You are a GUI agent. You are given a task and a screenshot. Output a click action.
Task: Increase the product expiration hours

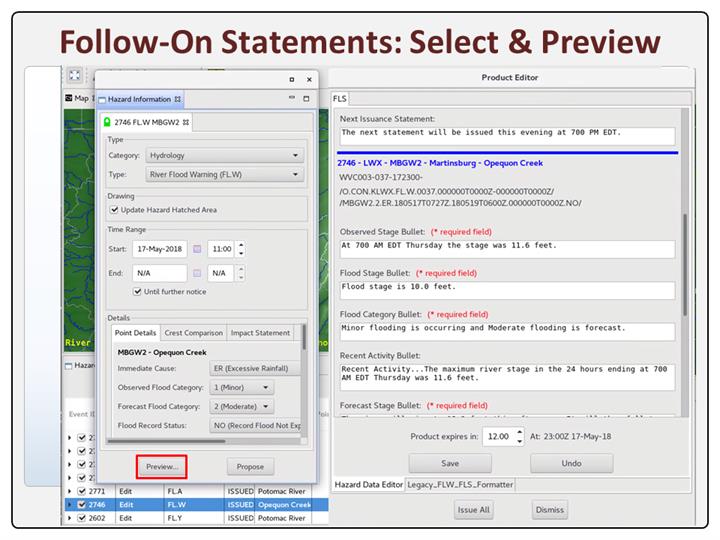click(519, 432)
